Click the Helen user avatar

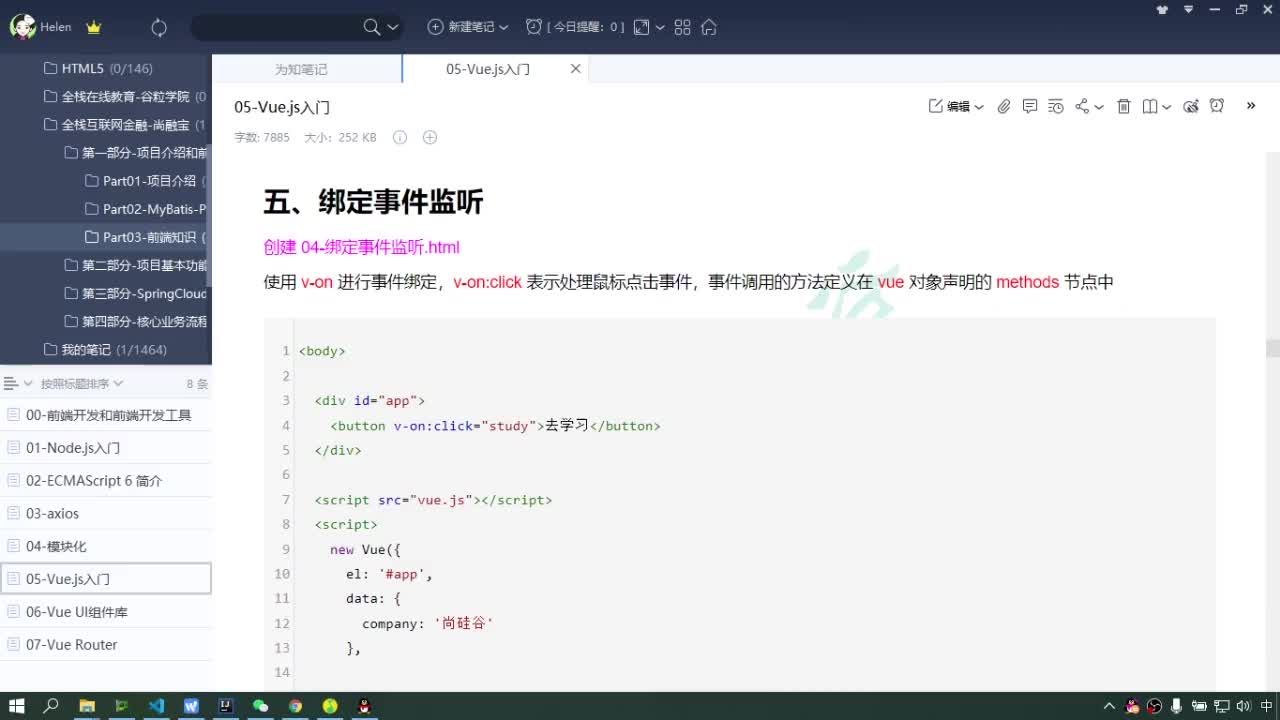(x=22, y=27)
